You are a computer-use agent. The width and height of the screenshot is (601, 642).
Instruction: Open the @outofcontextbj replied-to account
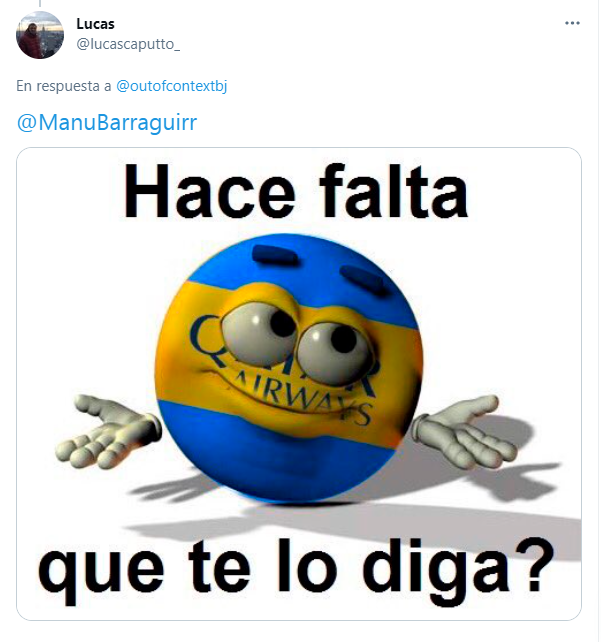click(172, 86)
